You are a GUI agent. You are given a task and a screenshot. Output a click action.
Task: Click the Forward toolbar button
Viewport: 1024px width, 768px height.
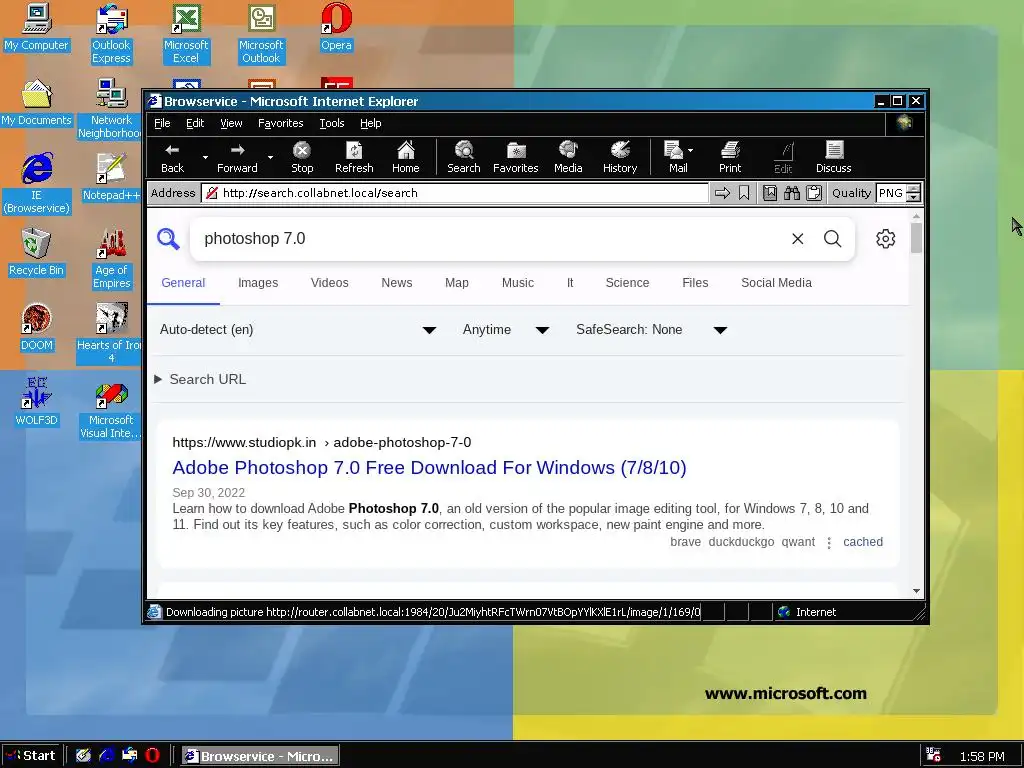click(237, 157)
